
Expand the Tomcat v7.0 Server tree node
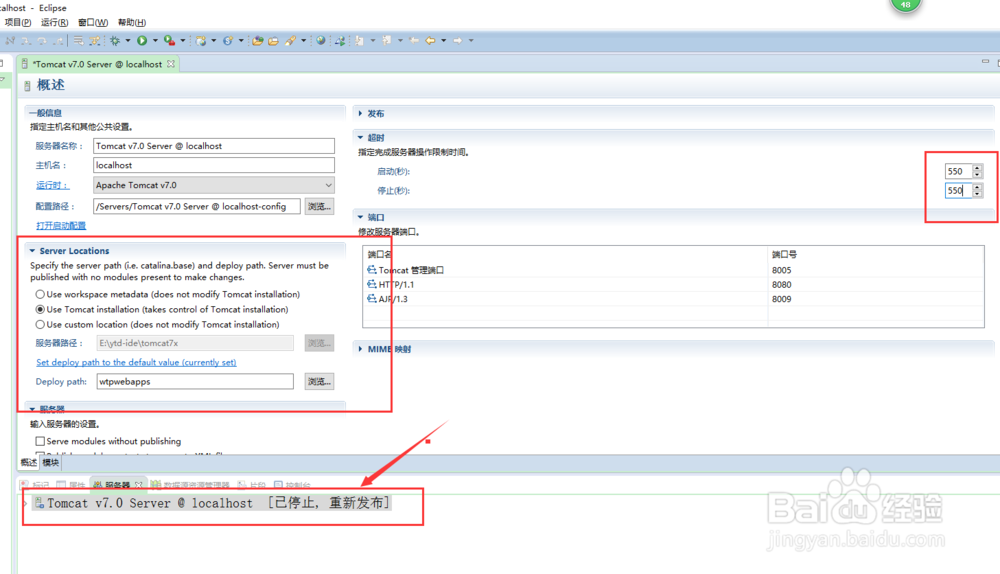click(x=25, y=504)
